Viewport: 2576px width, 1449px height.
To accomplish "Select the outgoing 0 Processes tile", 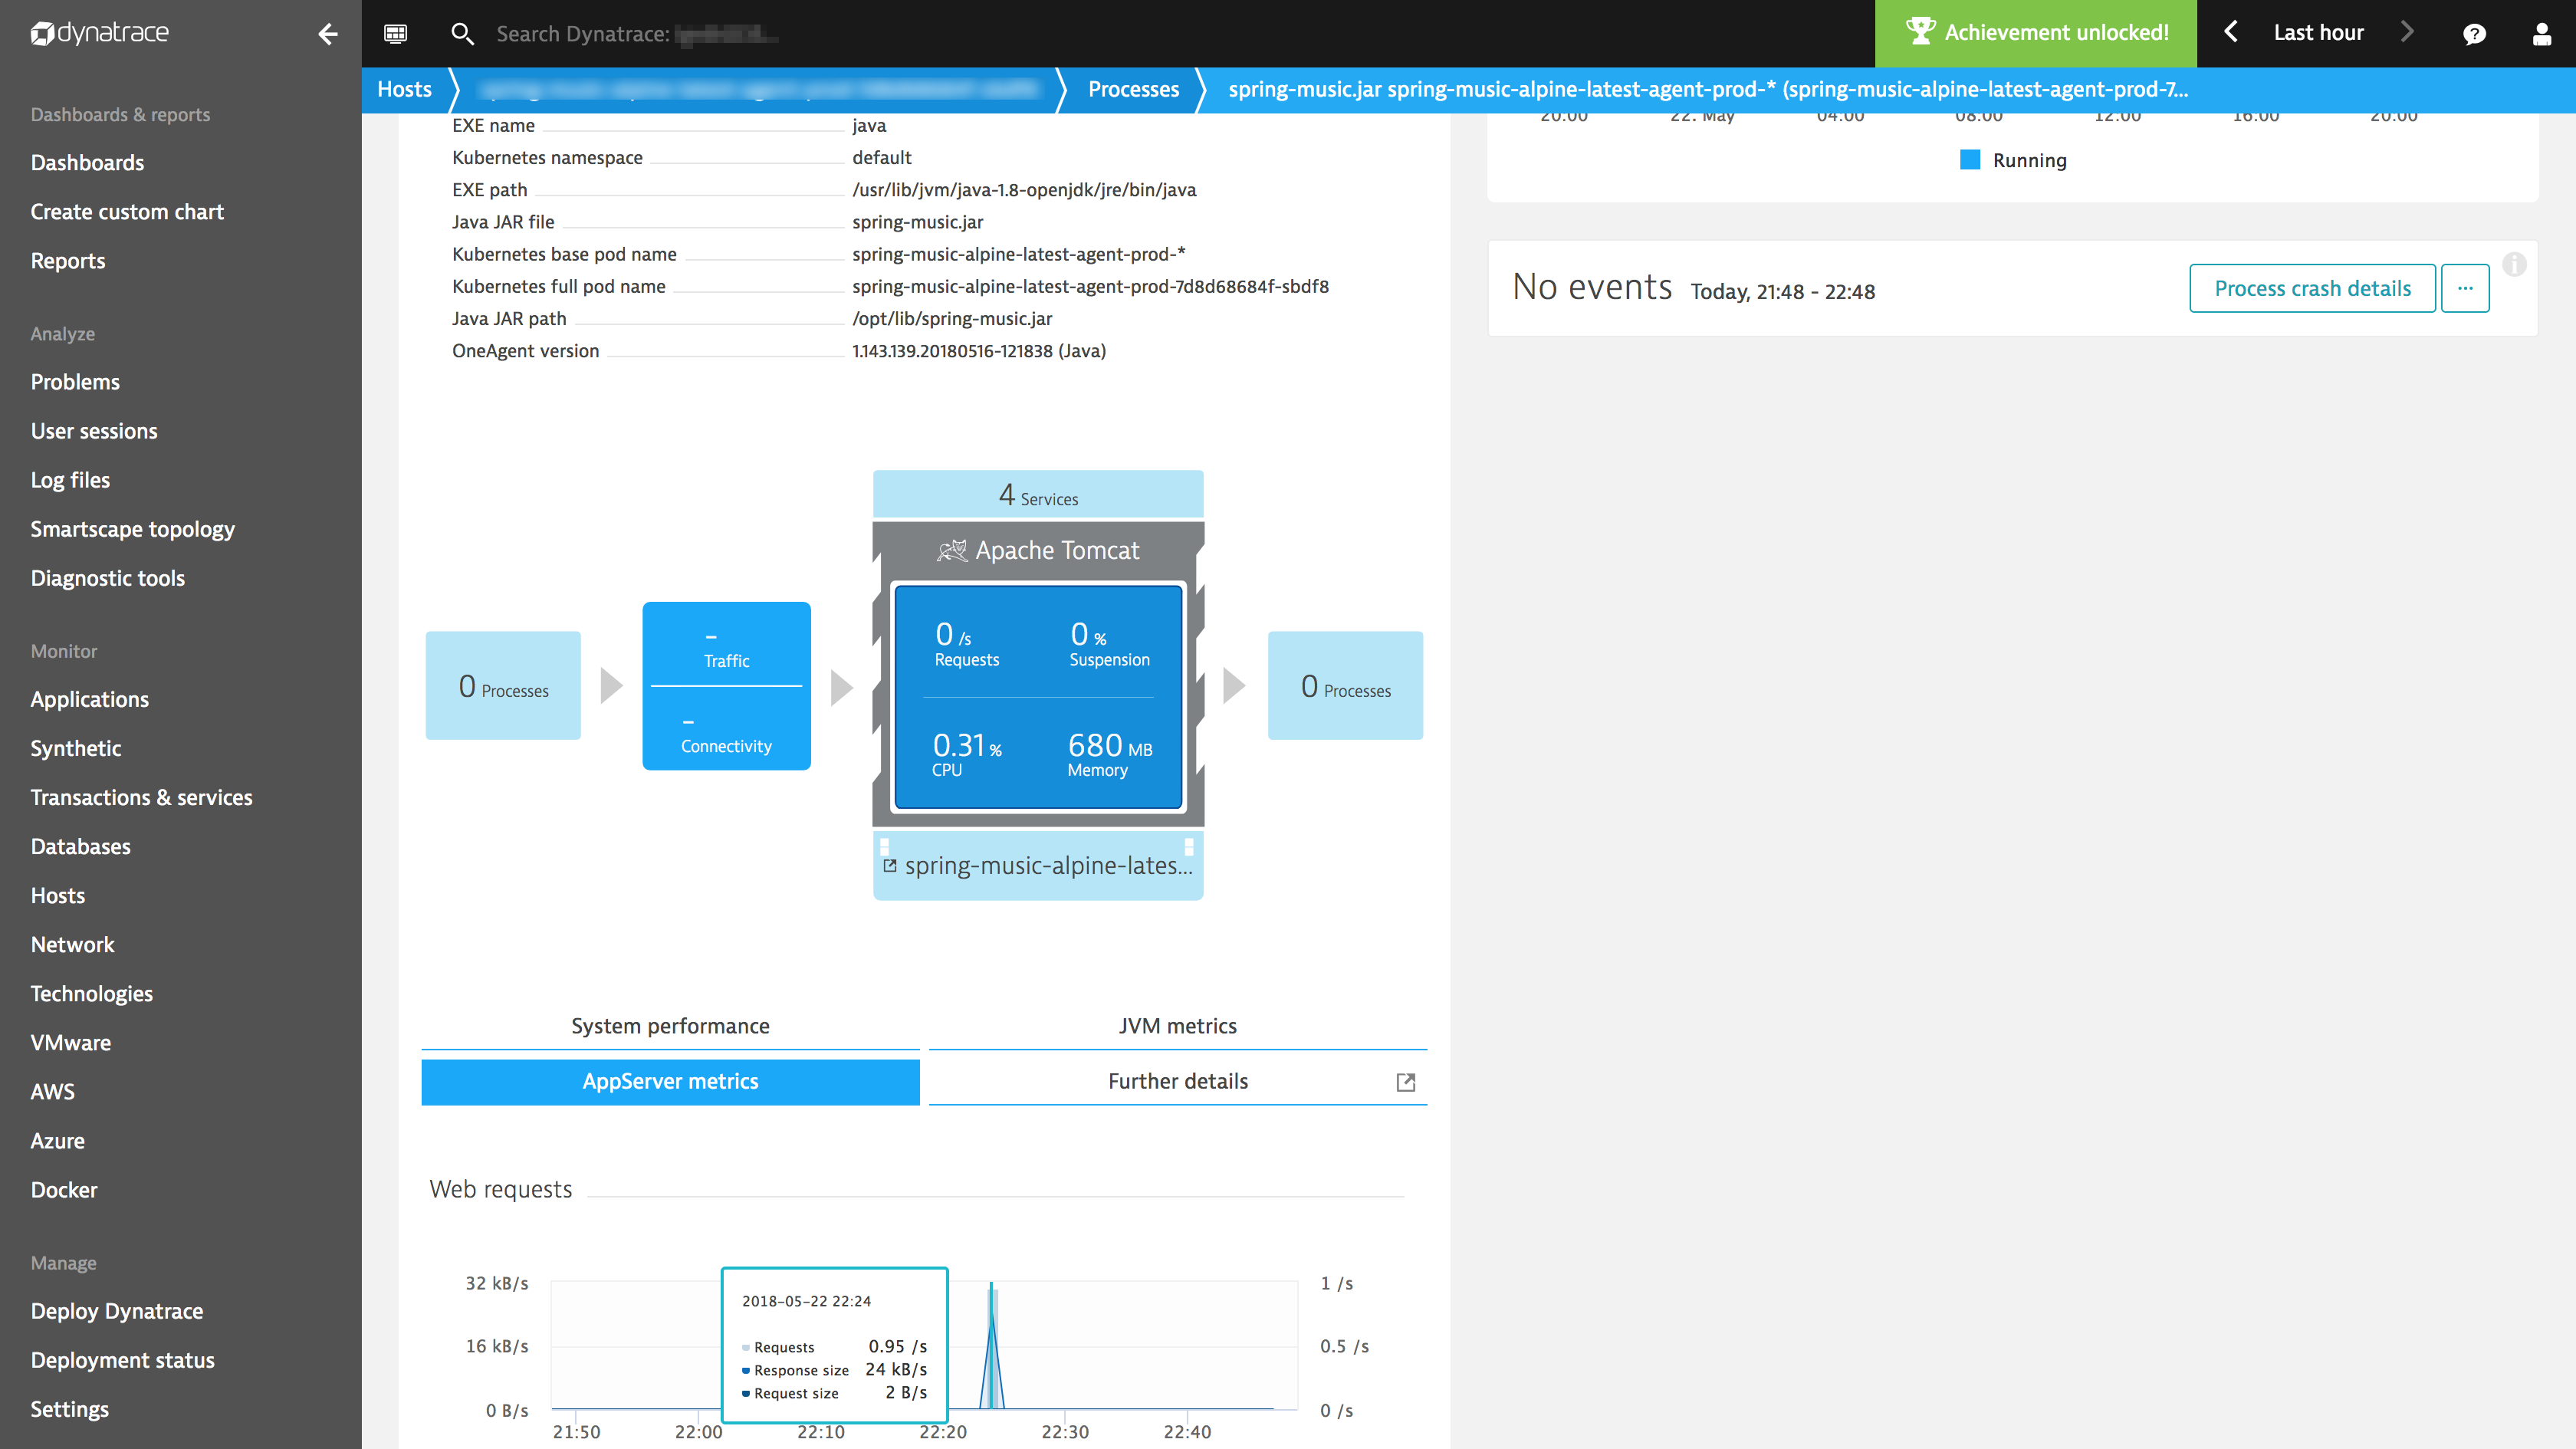I will tap(1345, 685).
